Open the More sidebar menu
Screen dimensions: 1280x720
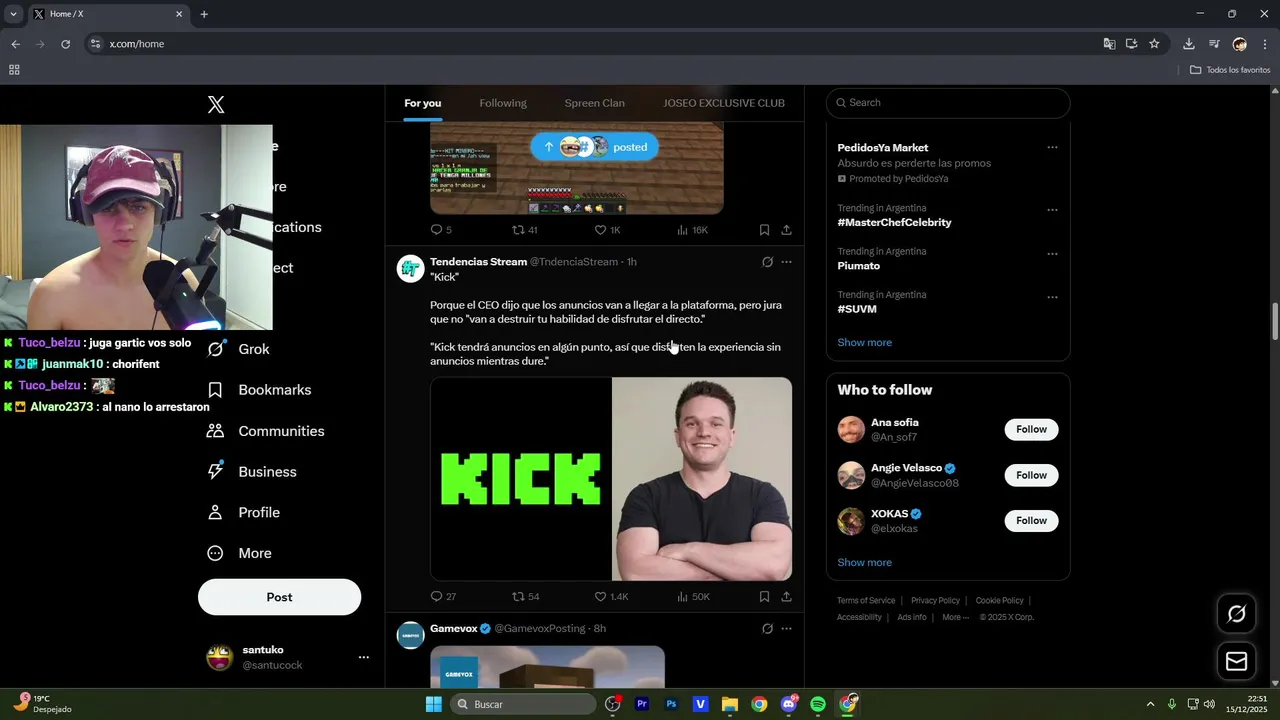[239, 553]
